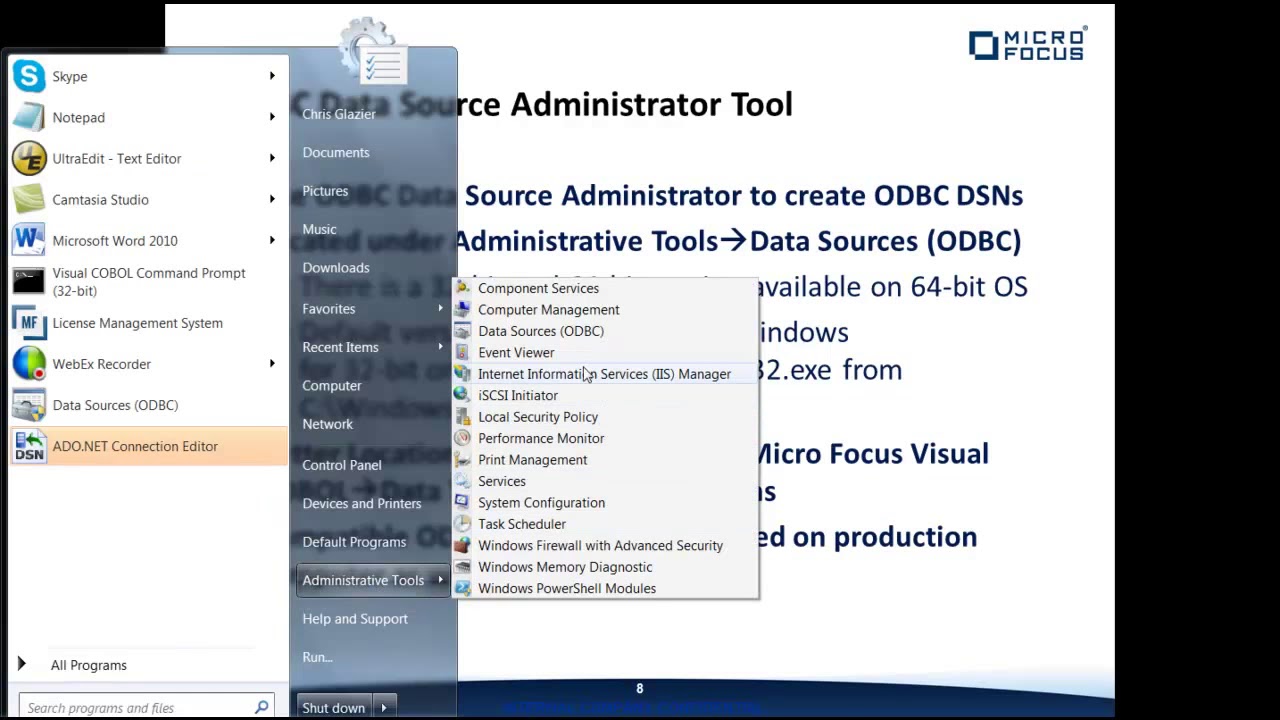1280x720 pixels.
Task: Click the pinned Data Sources (ODBC) icon
Action: 29,405
